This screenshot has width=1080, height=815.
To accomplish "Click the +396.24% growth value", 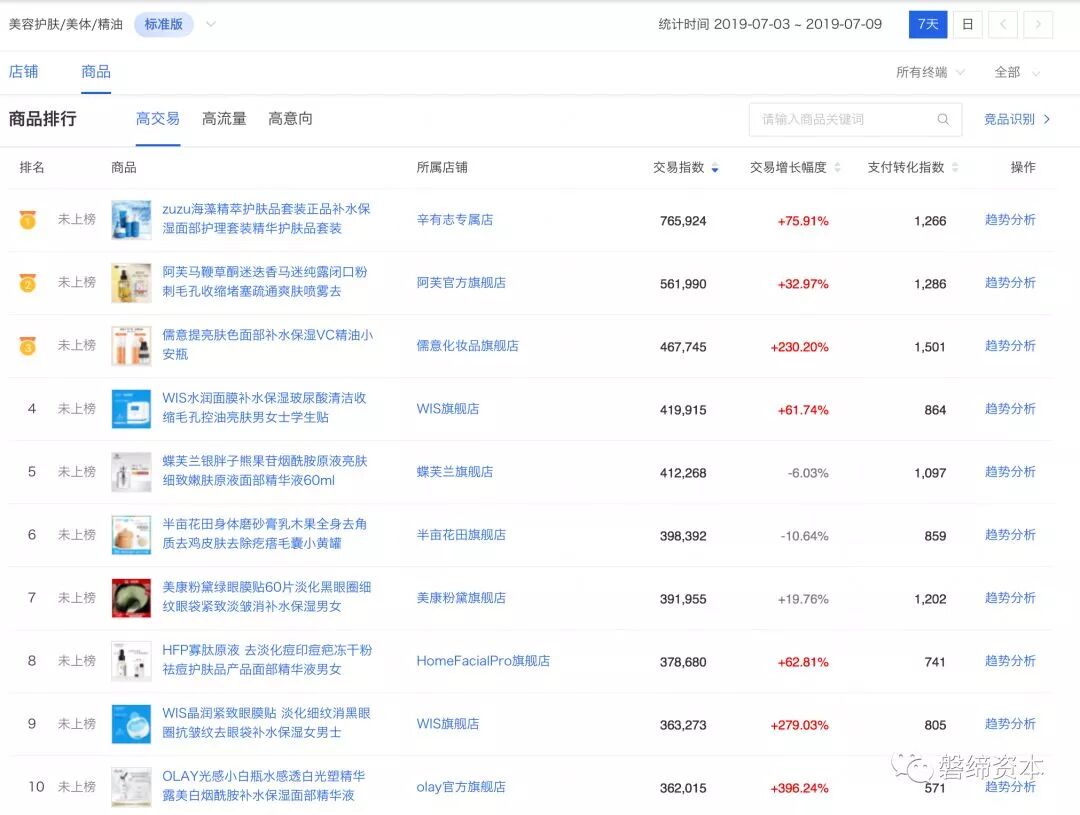I will click(799, 788).
